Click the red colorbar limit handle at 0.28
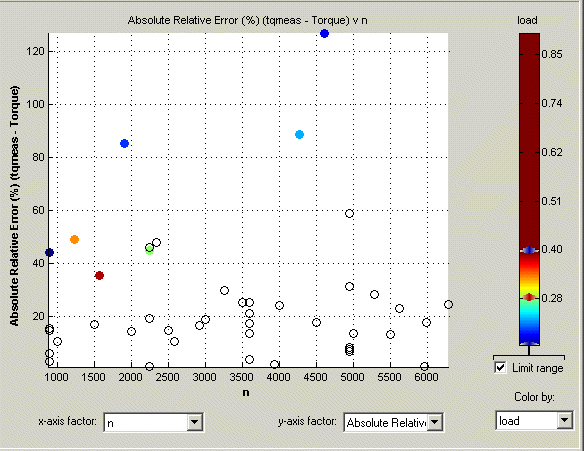584x451 pixels. (529, 297)
